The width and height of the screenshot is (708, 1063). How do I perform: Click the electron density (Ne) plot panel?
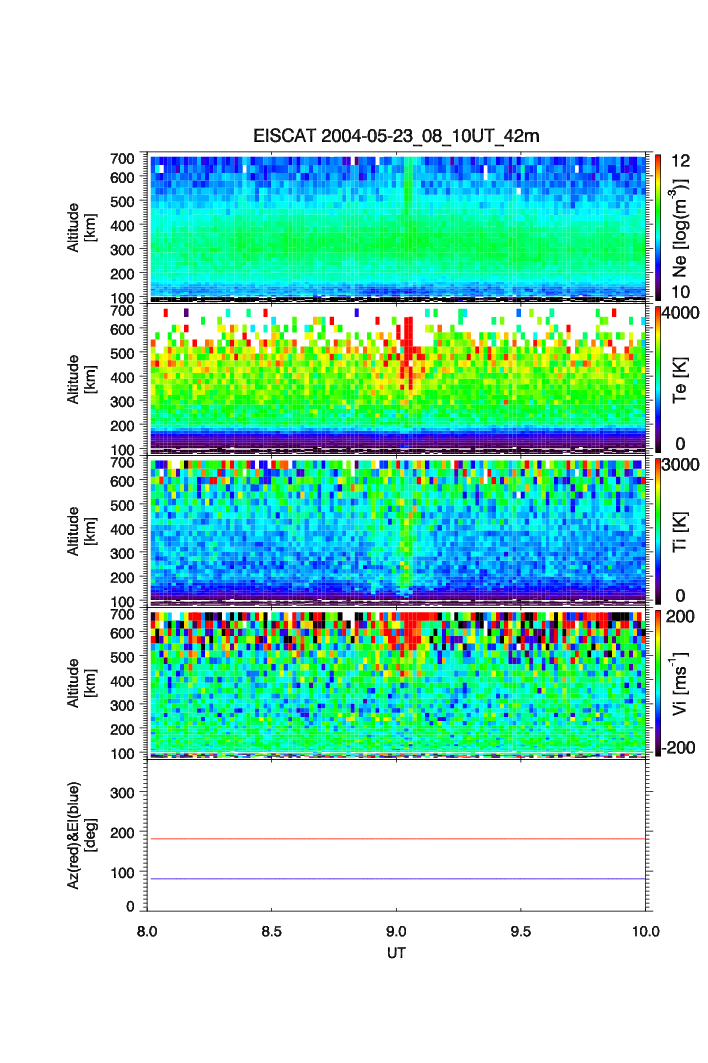397,227
